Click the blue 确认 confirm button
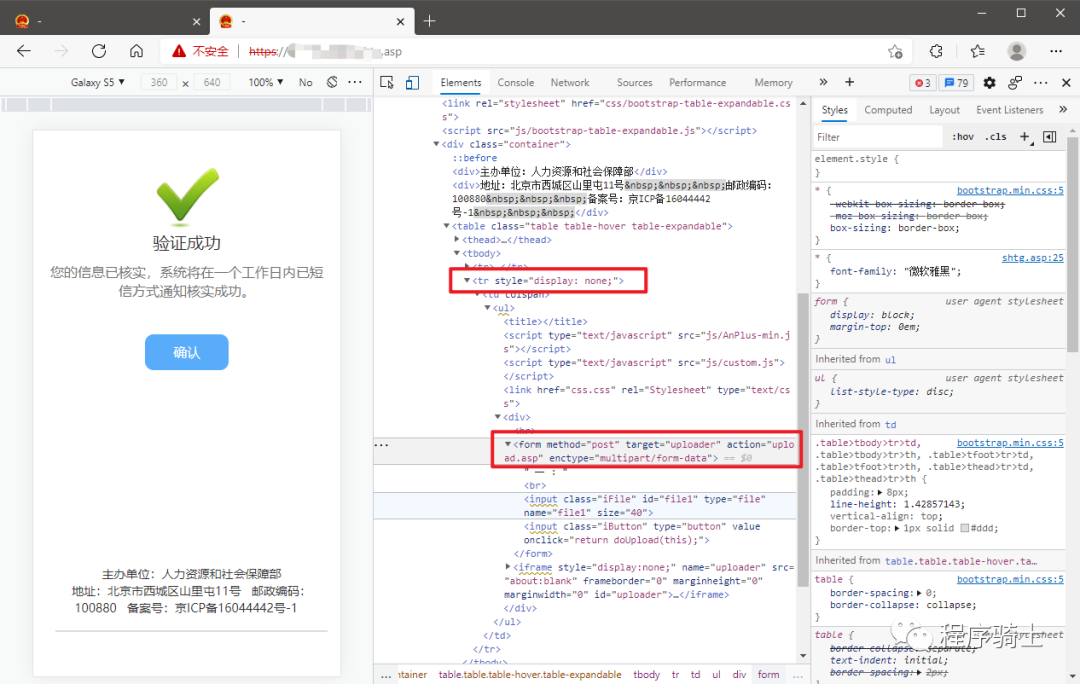1080x684 pixels. (x=187, y=352)
